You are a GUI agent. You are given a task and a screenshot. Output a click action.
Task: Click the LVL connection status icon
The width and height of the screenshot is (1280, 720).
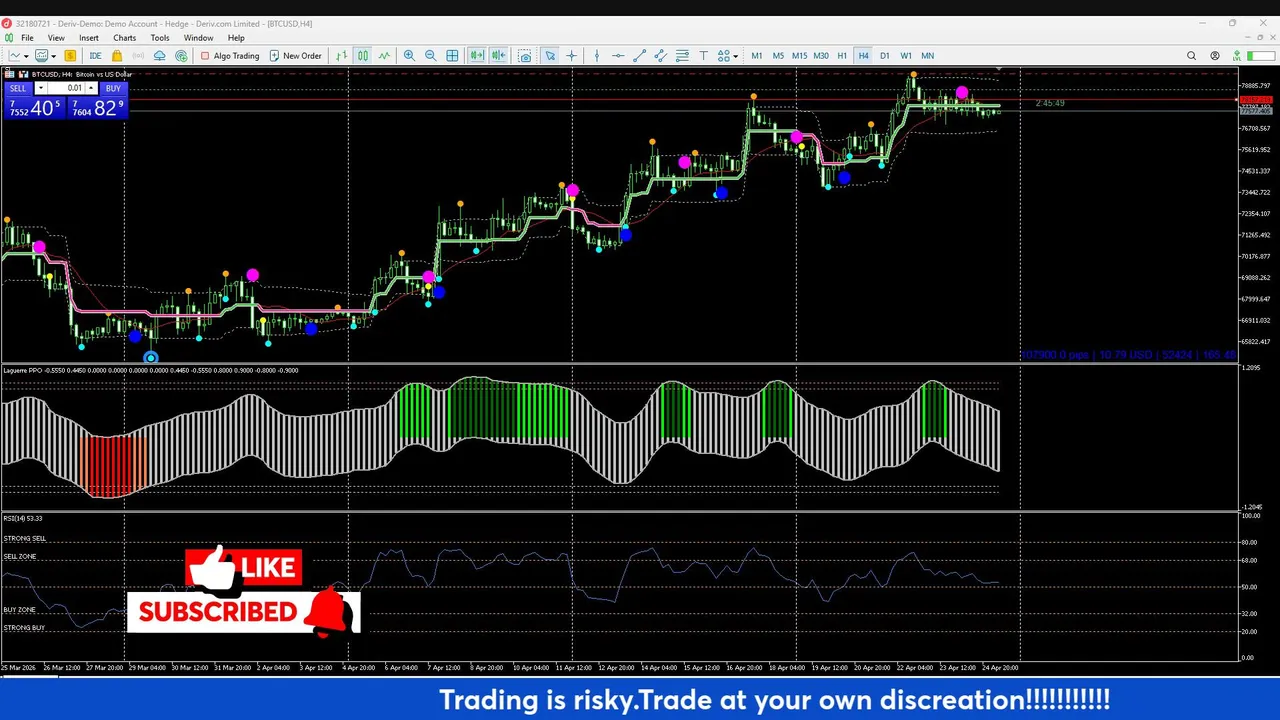[x=1237, y=56]
